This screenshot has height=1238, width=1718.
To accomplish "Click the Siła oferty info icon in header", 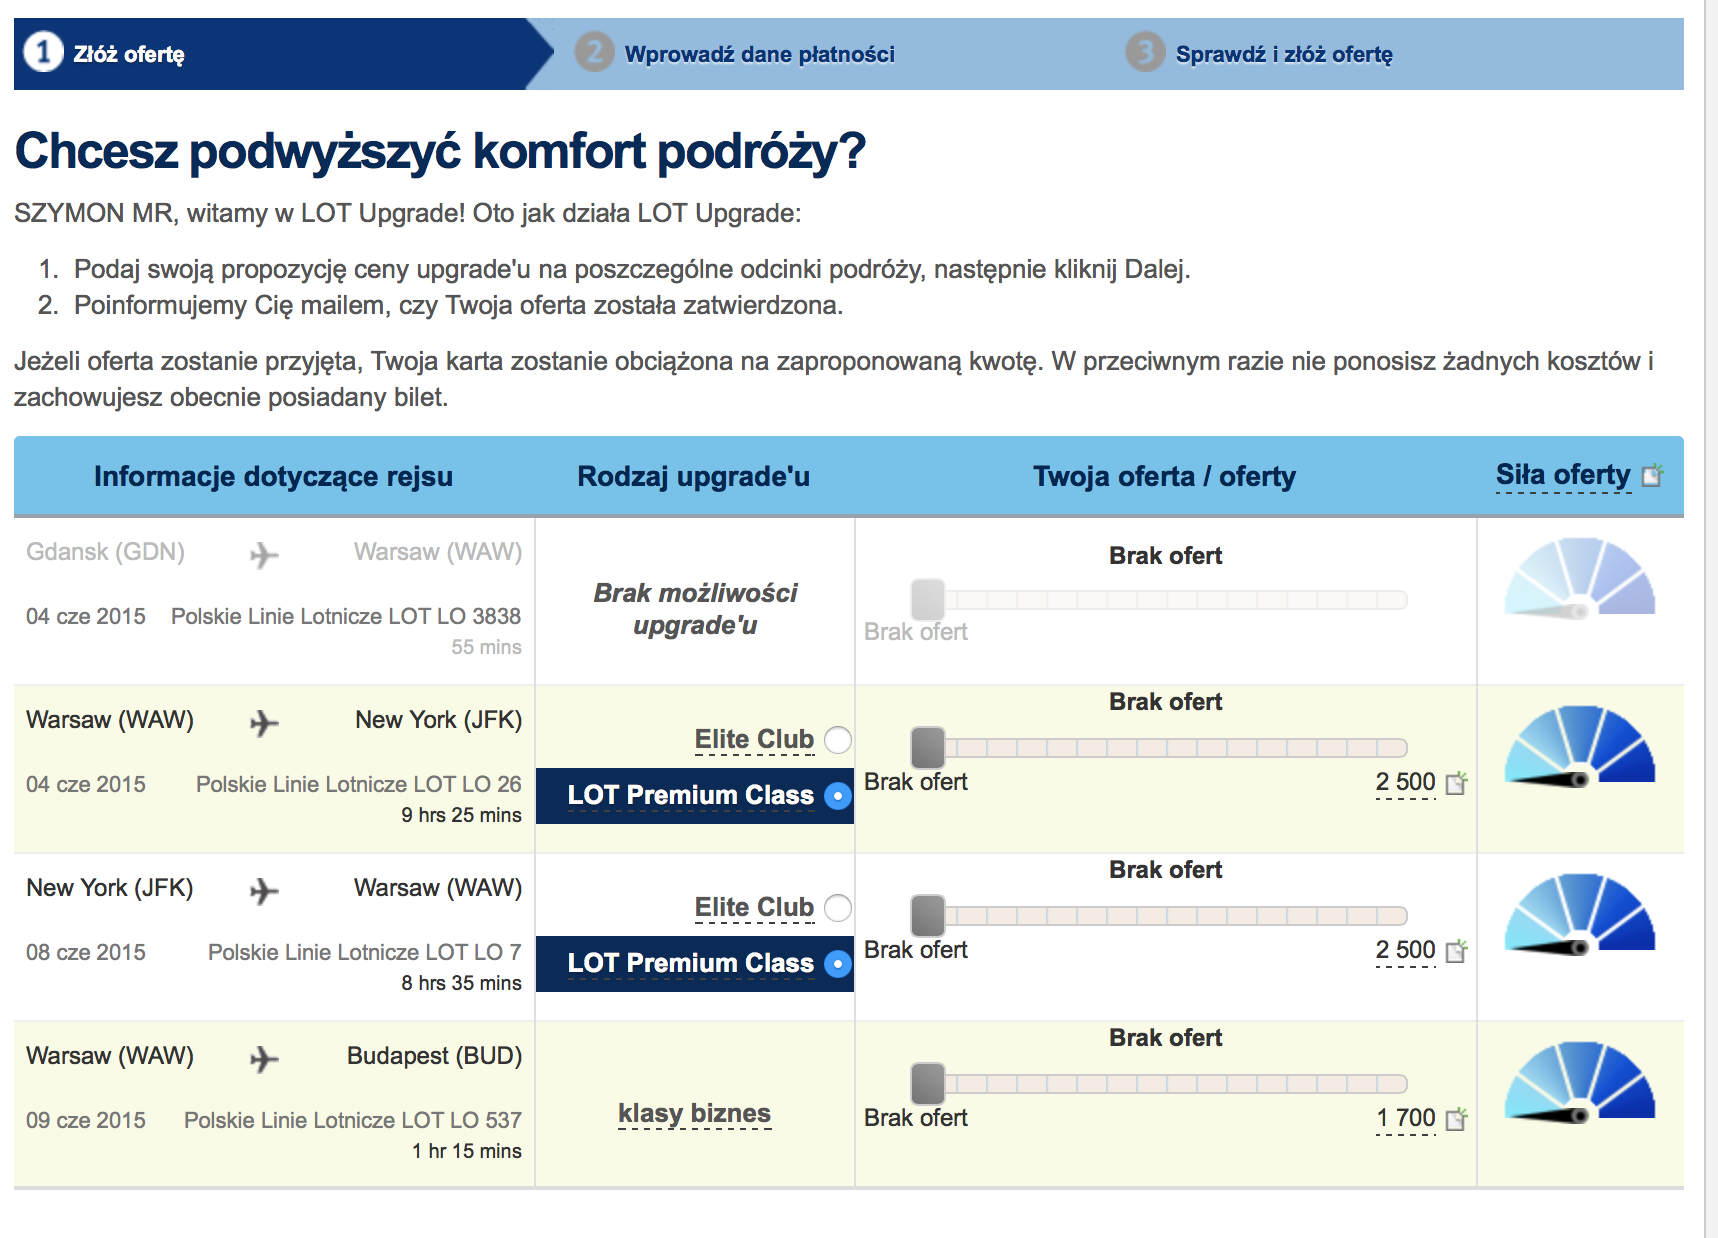I will click(x=1652, y=475).
